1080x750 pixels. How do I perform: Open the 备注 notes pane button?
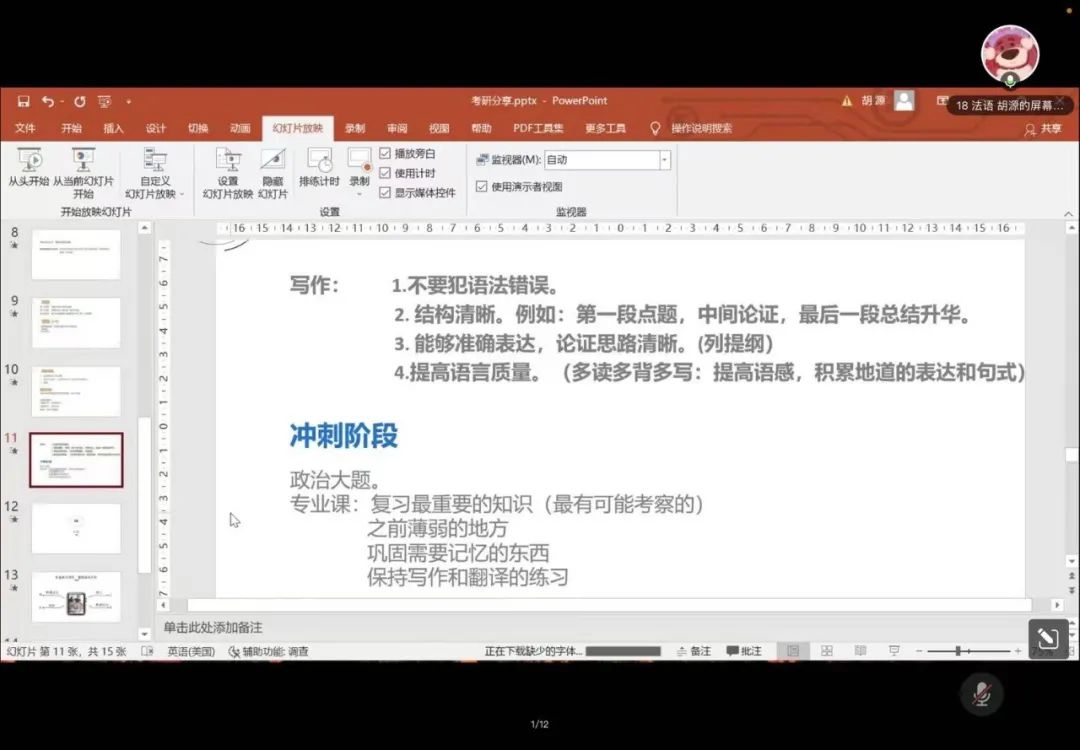[693, 651]
